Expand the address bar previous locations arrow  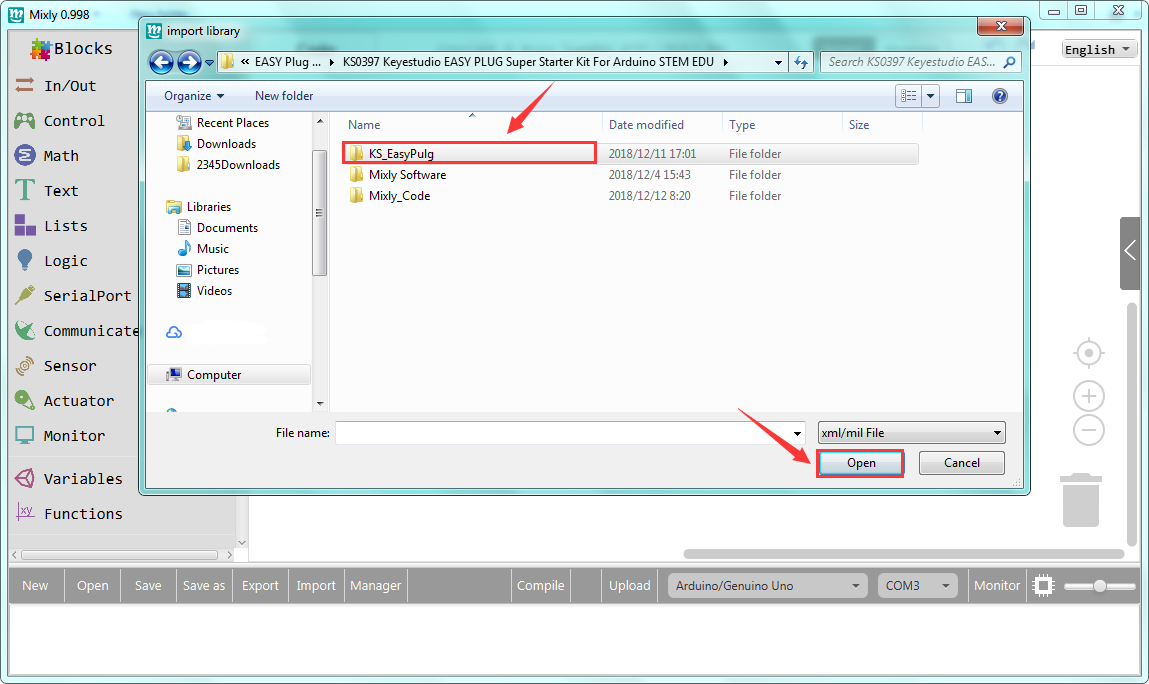778,62
